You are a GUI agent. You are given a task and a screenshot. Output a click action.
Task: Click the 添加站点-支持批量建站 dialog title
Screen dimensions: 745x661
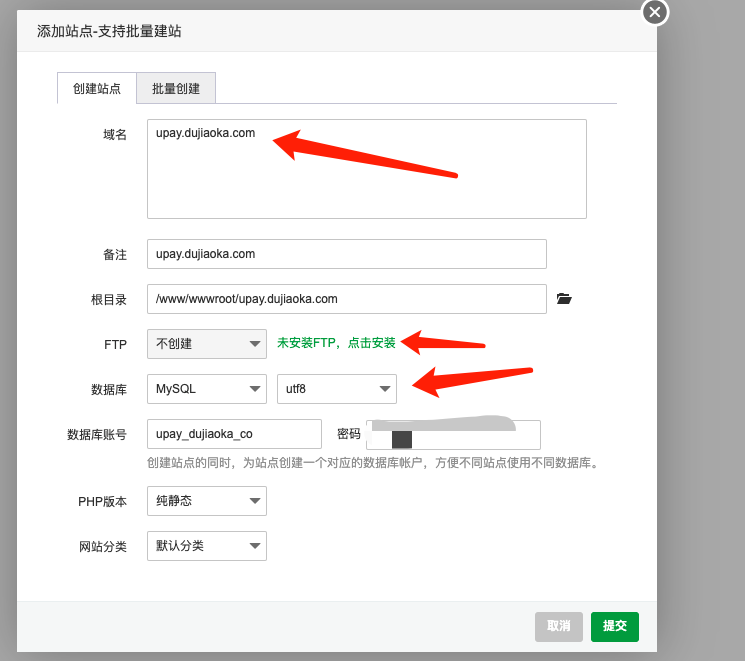coord(109,31)
